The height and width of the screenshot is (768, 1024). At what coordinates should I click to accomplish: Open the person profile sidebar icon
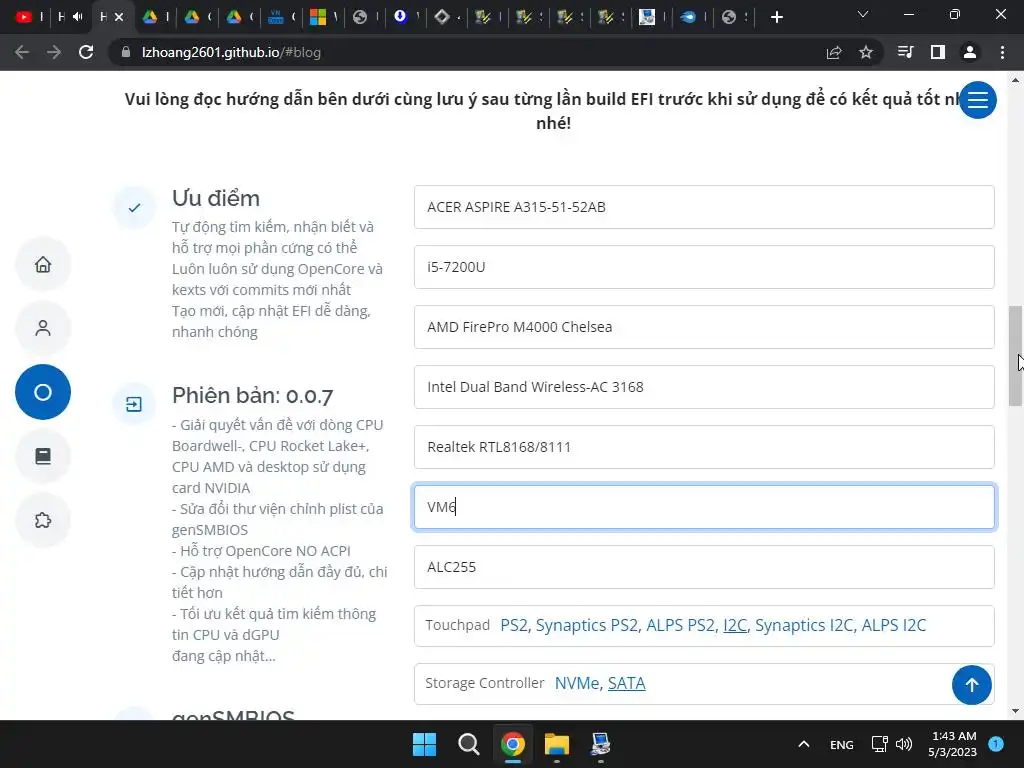pos(43,328)
